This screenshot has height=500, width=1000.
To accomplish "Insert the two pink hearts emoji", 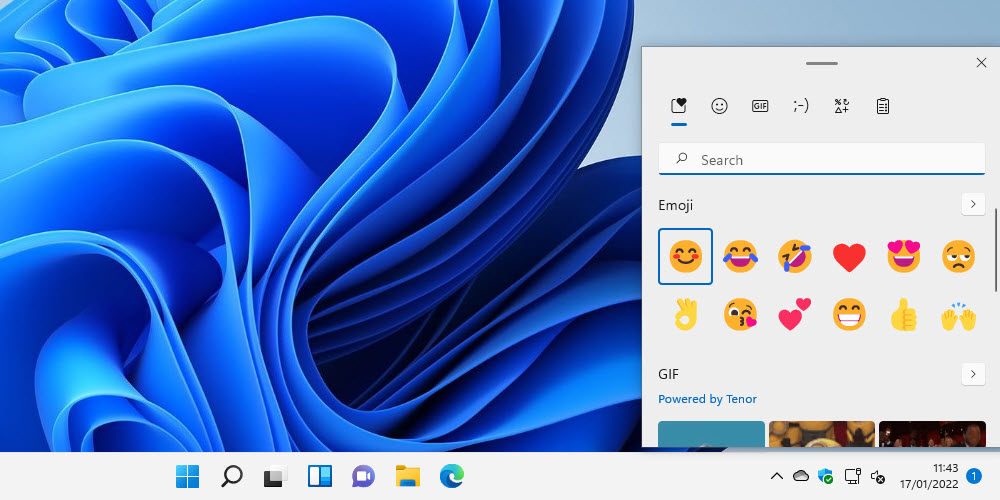I will click(x=795, y=314).
